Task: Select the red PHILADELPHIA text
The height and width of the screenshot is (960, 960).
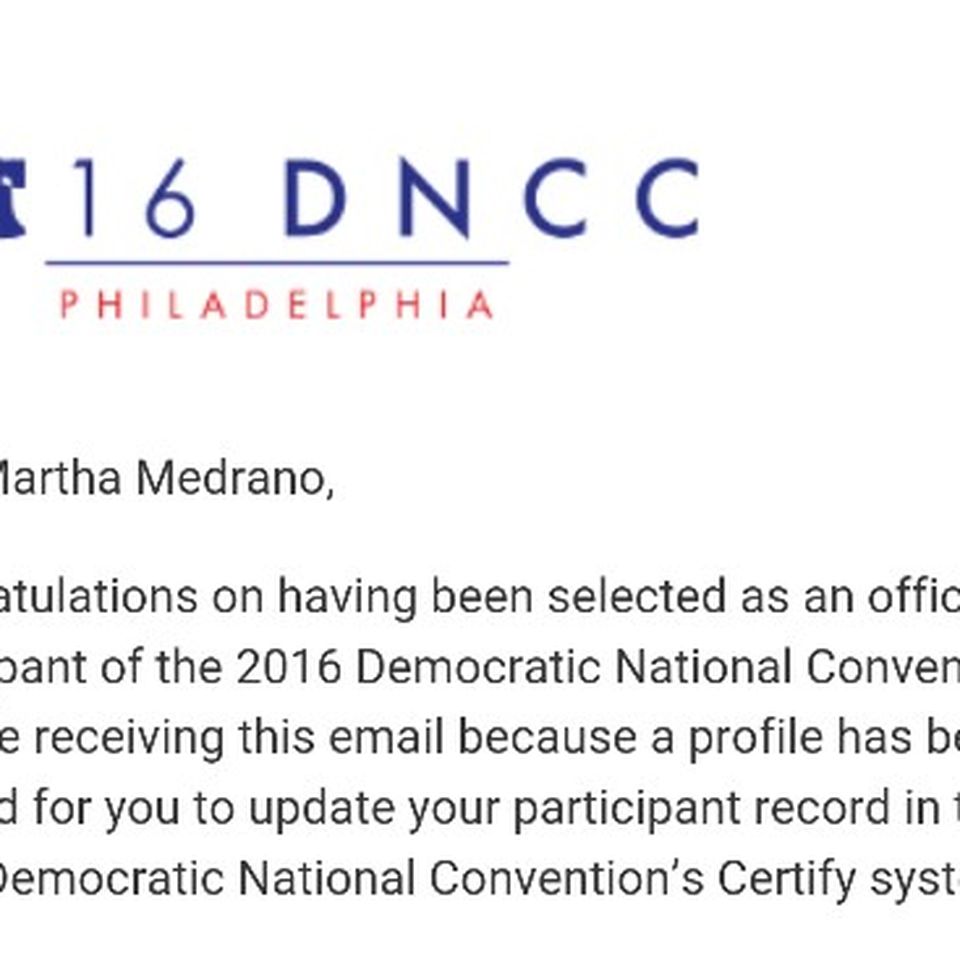Action: click(277, 304)
